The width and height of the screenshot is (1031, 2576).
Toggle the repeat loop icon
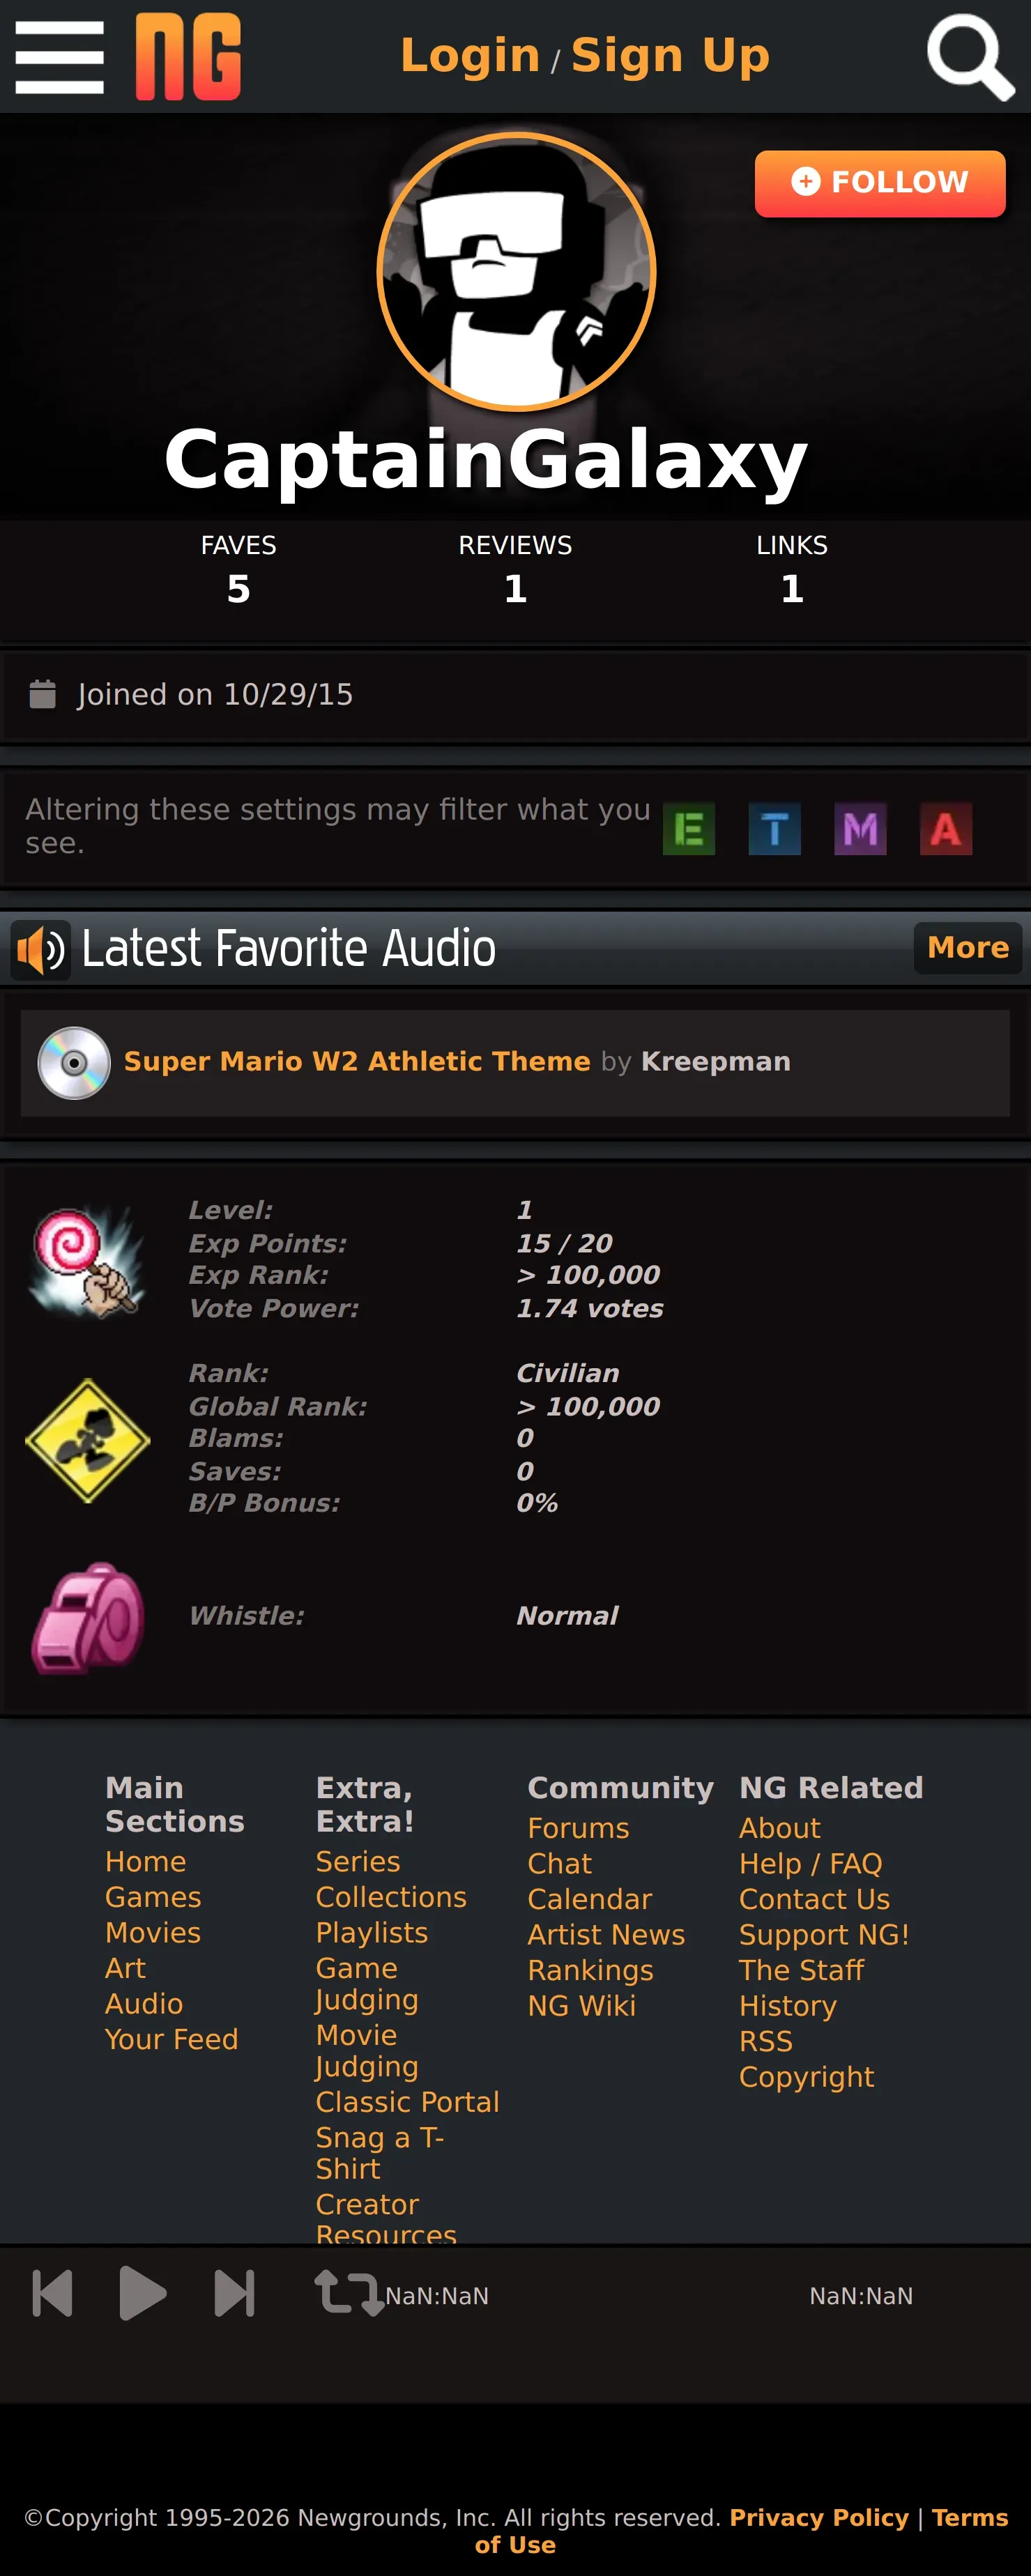point(348,2293)
